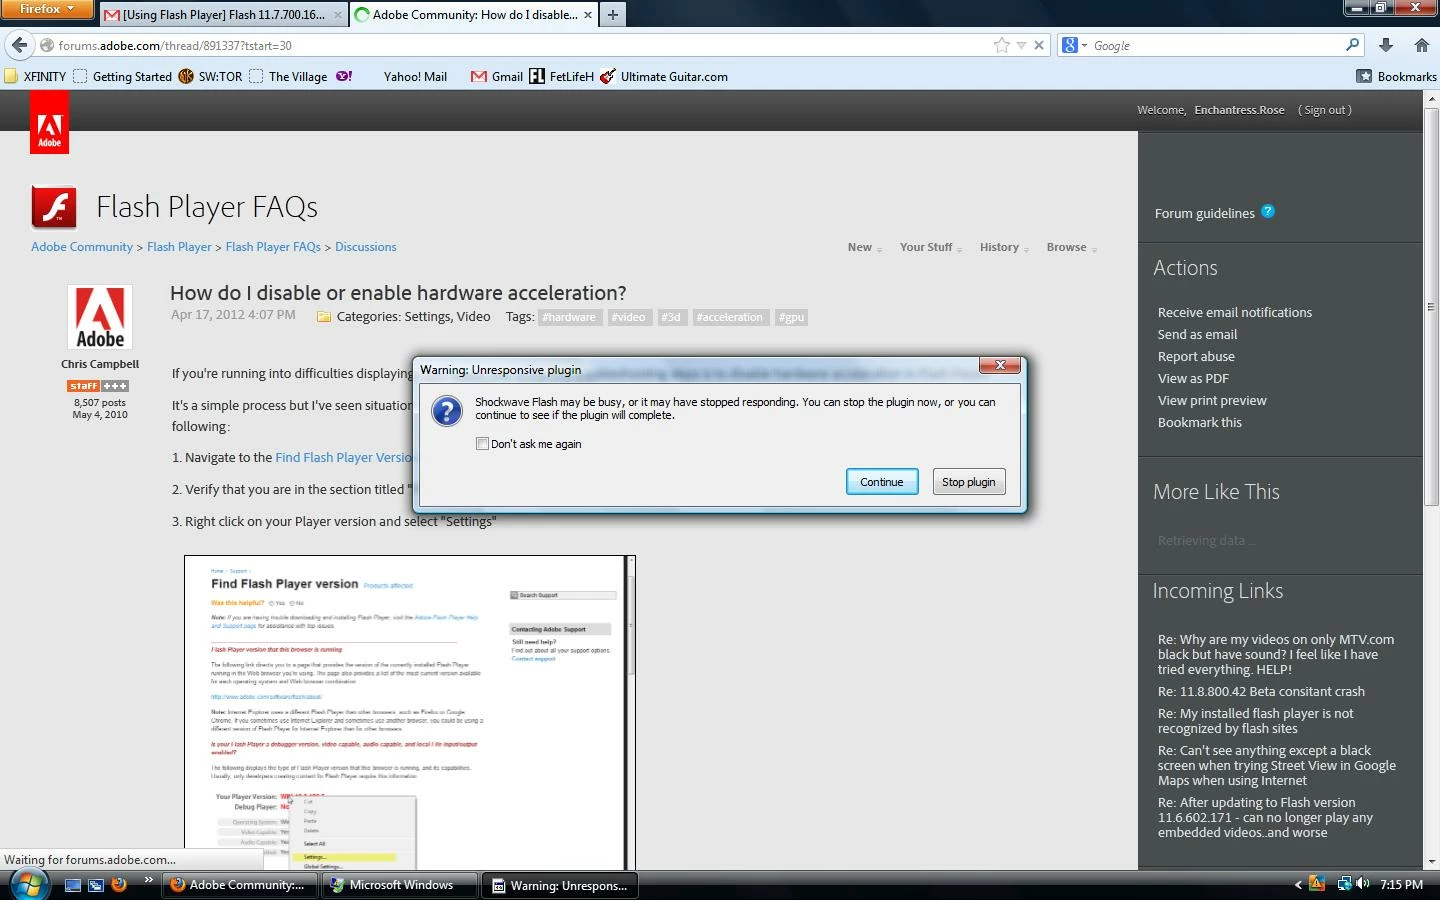This screenshot has height=900, width=1440.
Task: Open the Getting Started bookmark
Action: (123, 76)
